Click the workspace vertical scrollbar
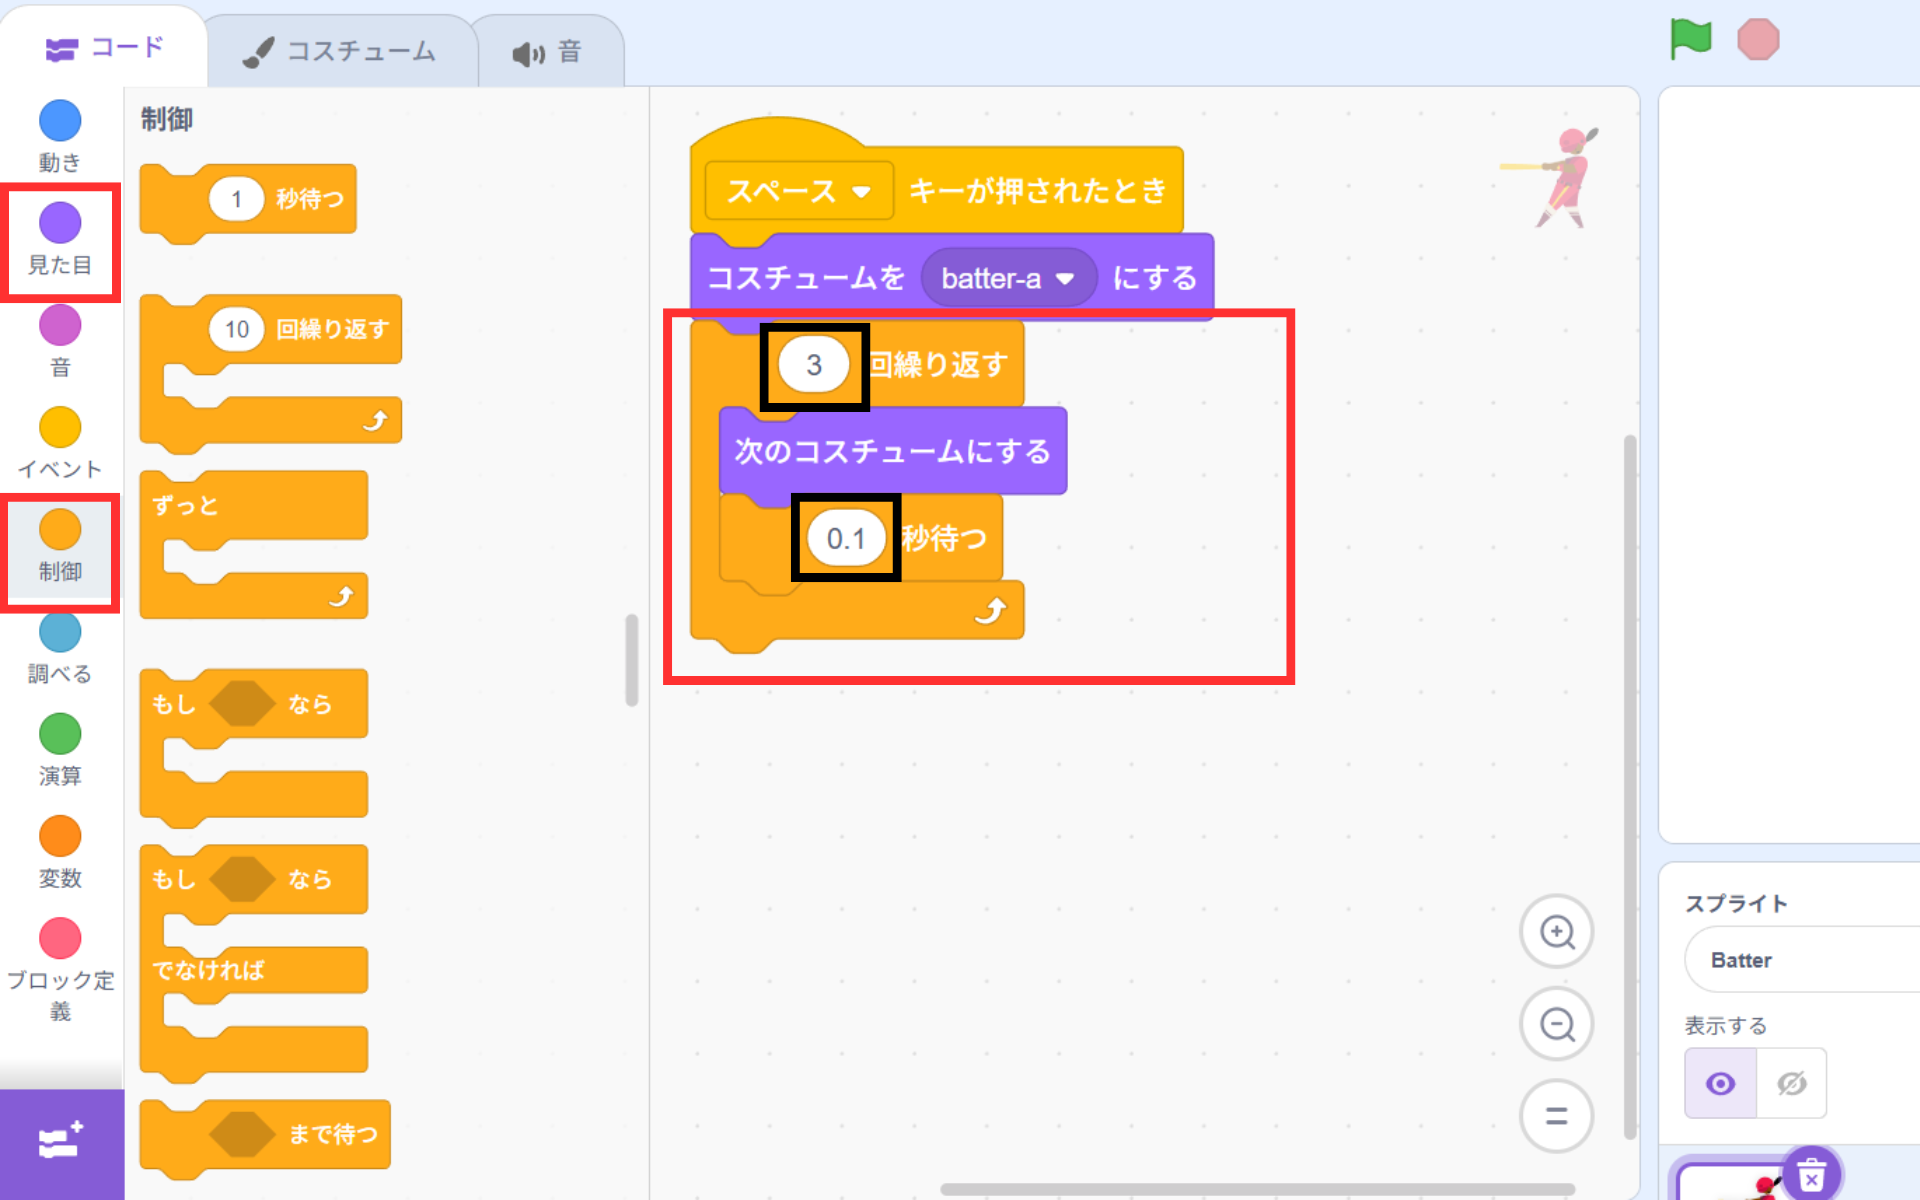The height and width of the screenshot is (1200, 1920). [x=1629, y=785]
